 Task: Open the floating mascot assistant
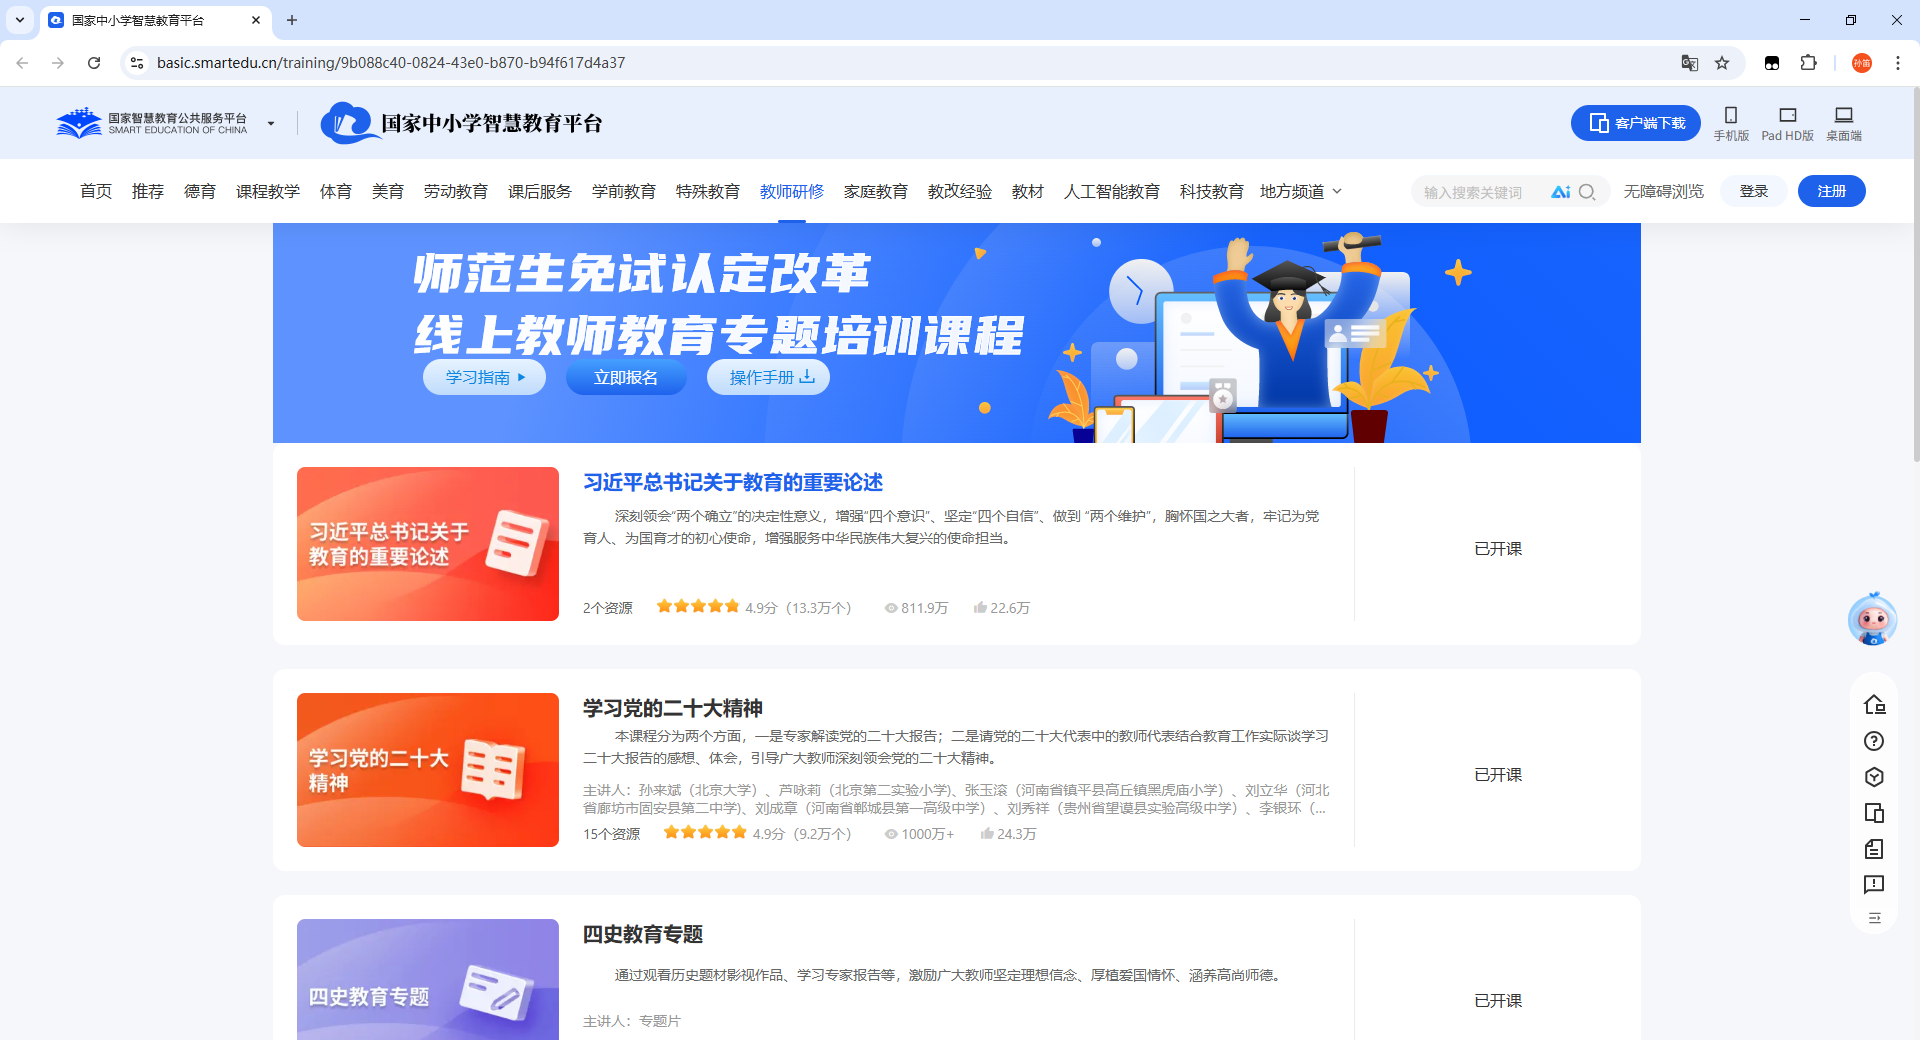pyautogui.click(x=1872, y=620)
